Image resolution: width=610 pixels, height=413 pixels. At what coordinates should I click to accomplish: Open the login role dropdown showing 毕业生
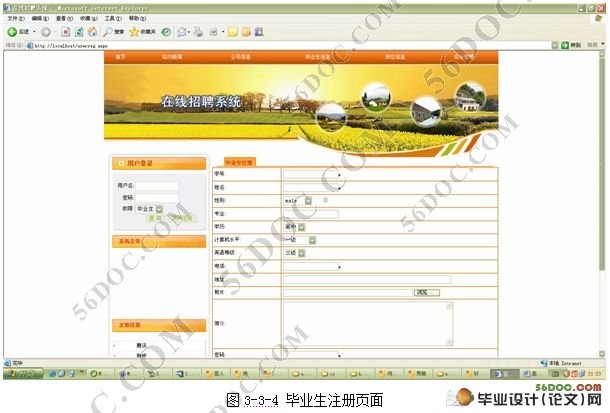159,209
